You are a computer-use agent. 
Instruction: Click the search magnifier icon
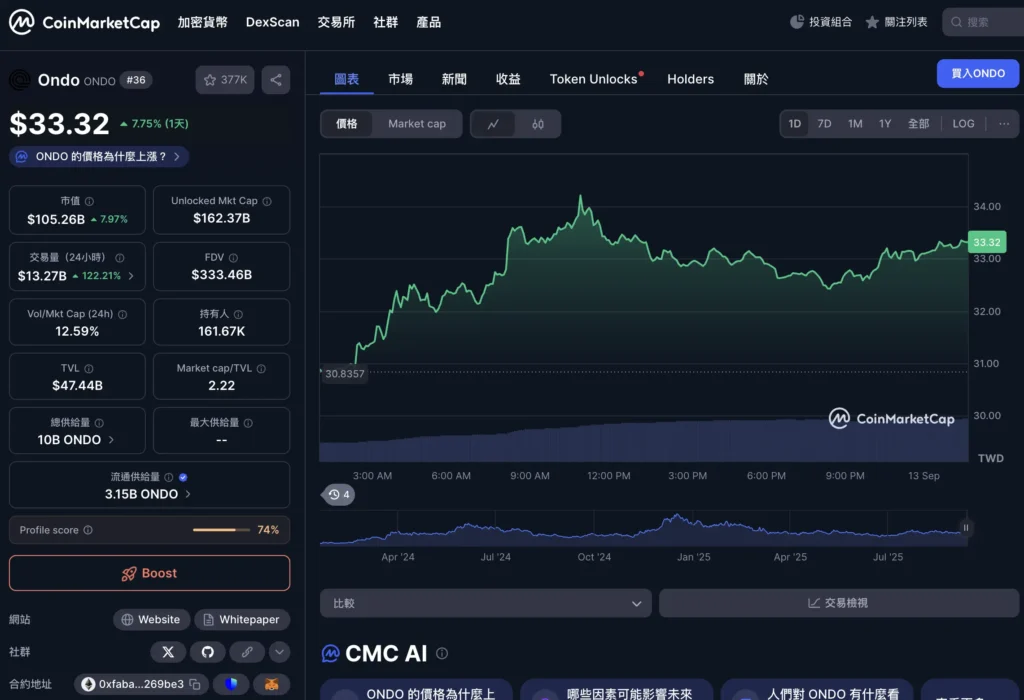(956, 22)
